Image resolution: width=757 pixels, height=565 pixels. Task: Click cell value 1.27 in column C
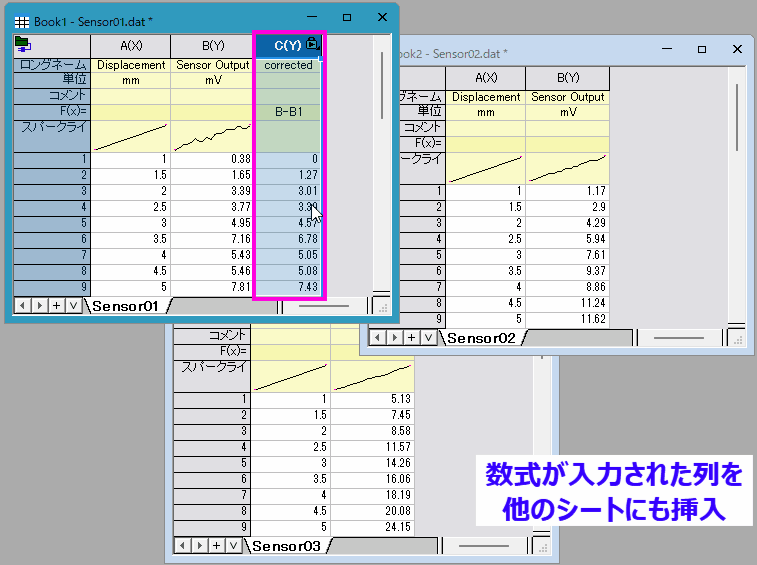[x=288, y=175]
